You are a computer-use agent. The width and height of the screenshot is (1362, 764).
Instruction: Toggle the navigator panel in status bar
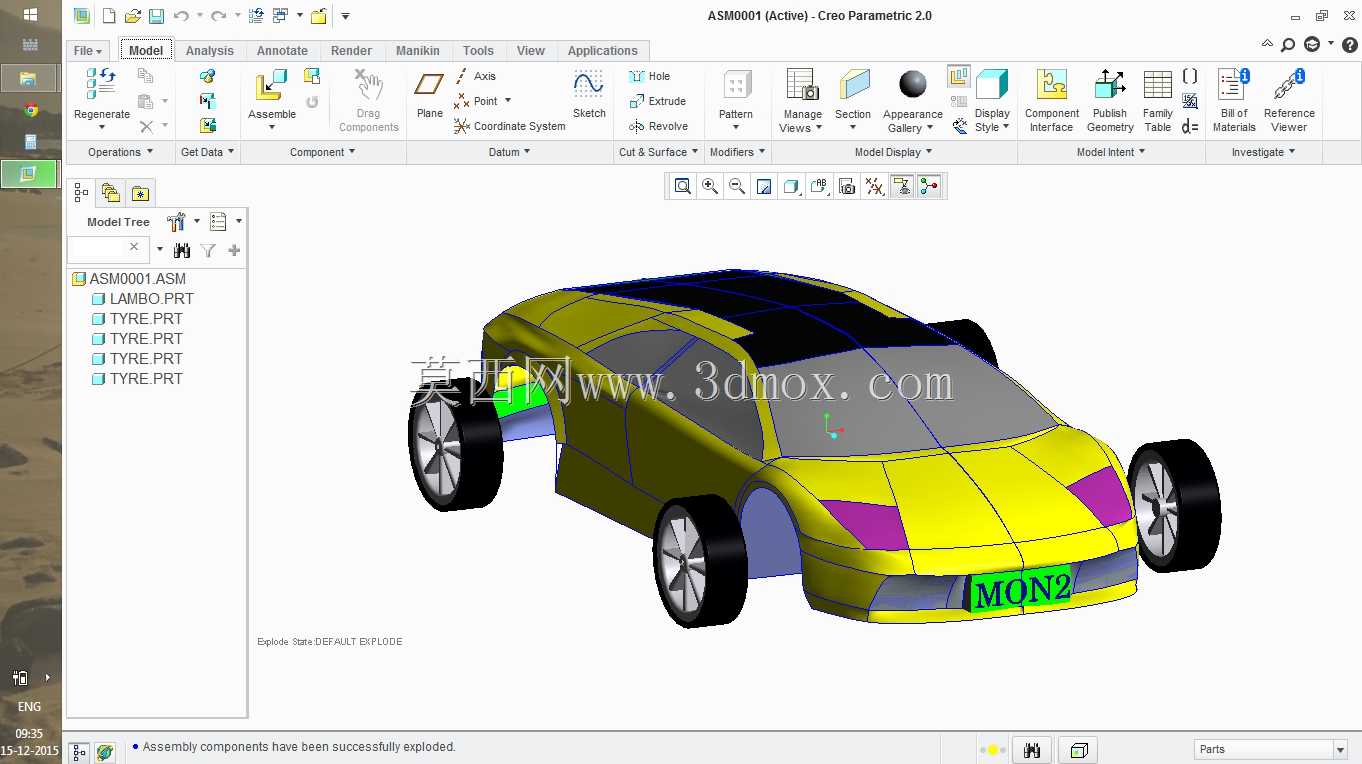pos(80,752)
